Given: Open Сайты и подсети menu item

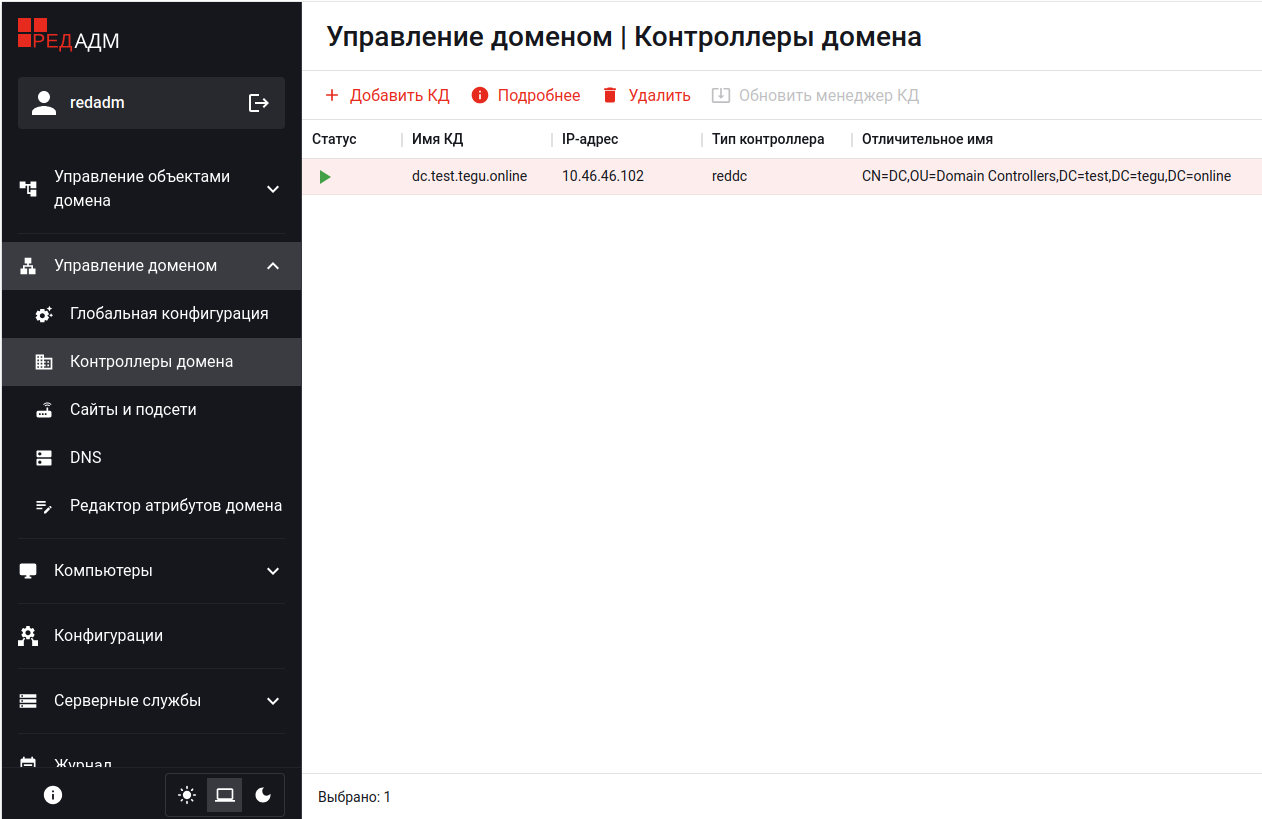Looking at the screenshot, I should pyautogui.click(x=133, y=410).
